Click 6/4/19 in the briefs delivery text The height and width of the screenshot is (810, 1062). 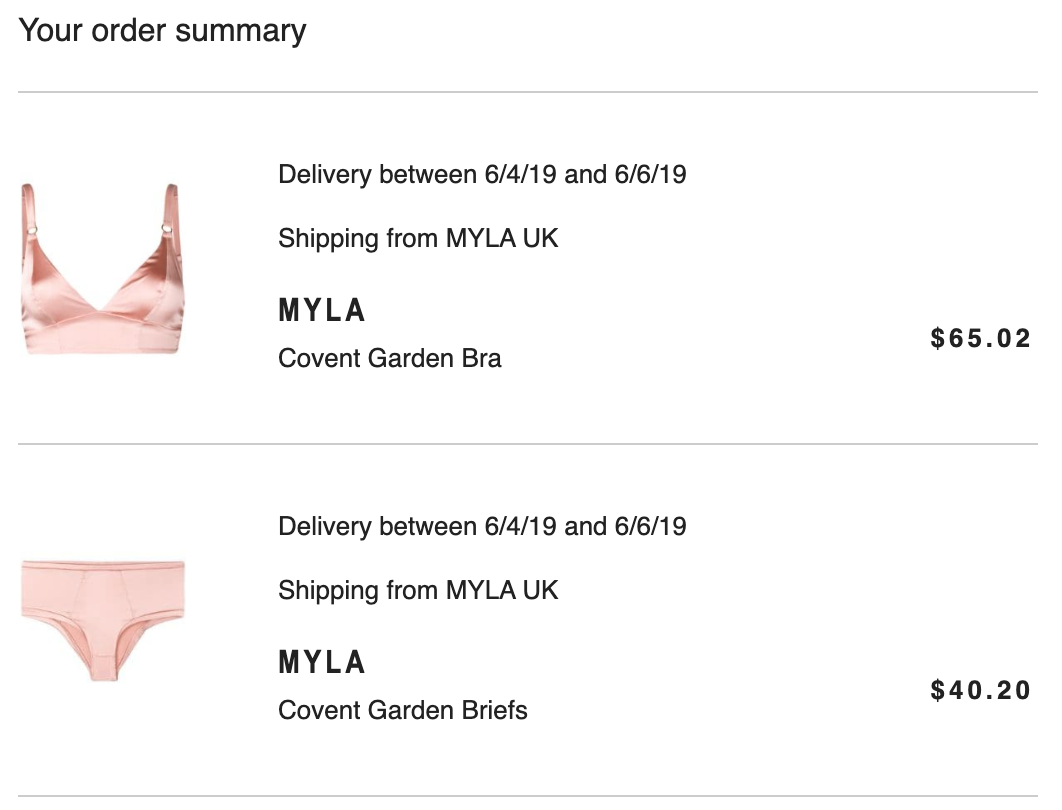[x=520, y=526]
